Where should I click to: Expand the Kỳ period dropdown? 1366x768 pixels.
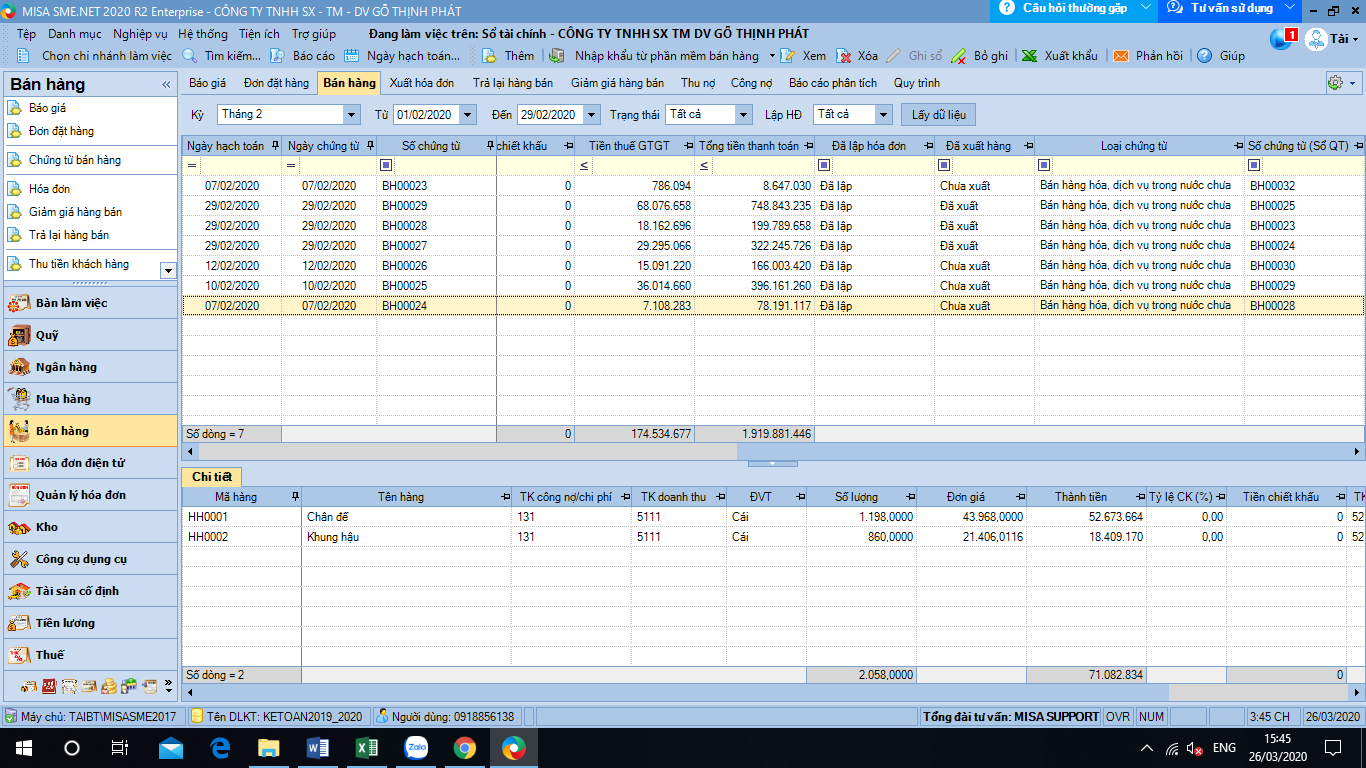[350, 115]
